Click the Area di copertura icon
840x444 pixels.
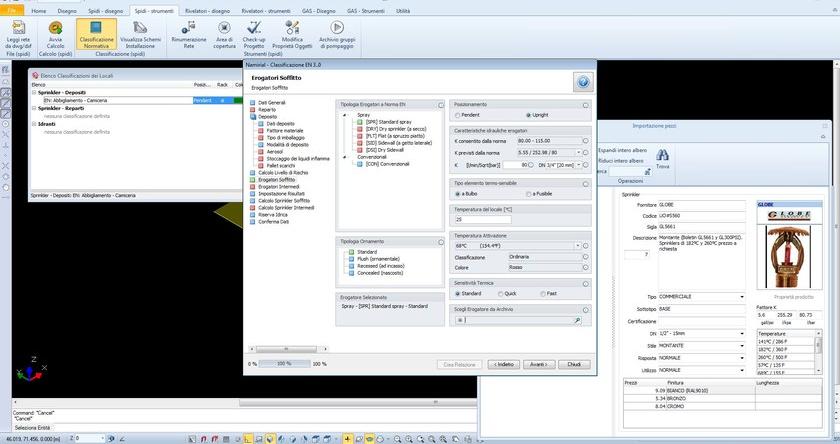pyautogui.click(x=225, y=29)
